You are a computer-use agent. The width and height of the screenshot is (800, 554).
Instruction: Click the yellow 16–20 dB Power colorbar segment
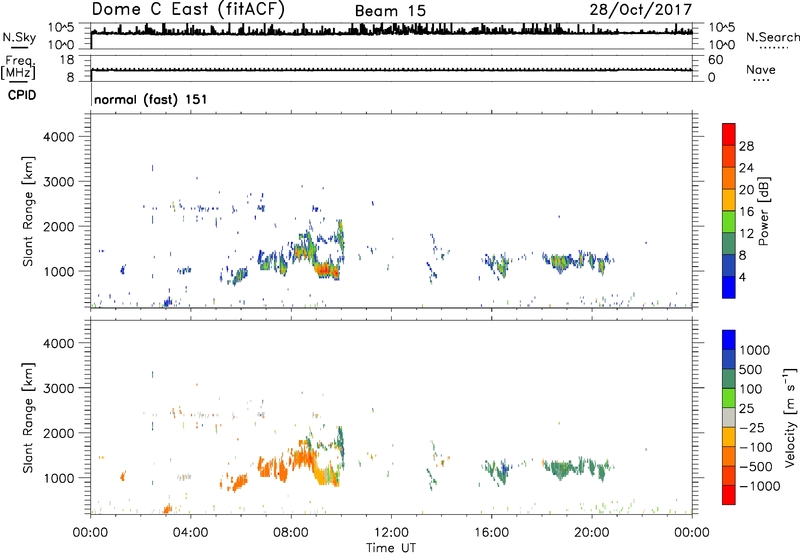pyautogui.click(x=729, y=200)
